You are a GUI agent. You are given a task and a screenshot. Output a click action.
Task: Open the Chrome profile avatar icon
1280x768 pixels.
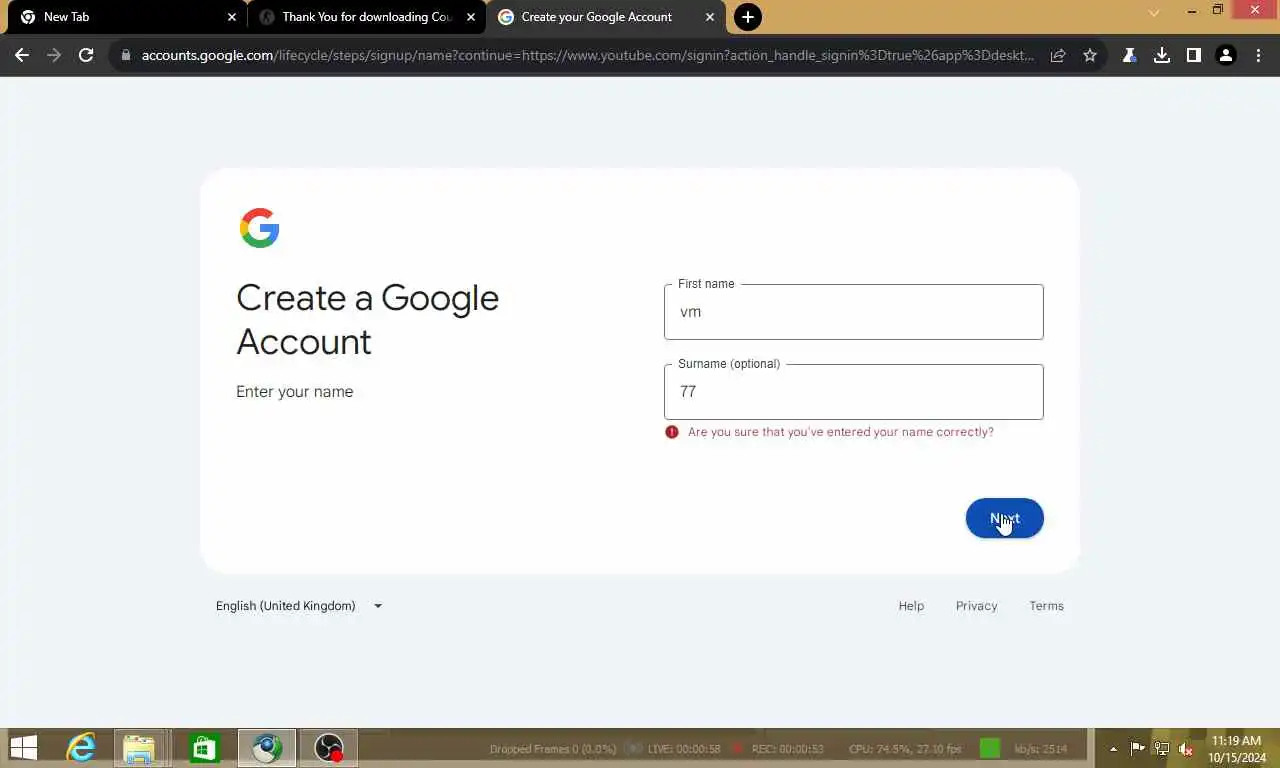pos(1225,56)
